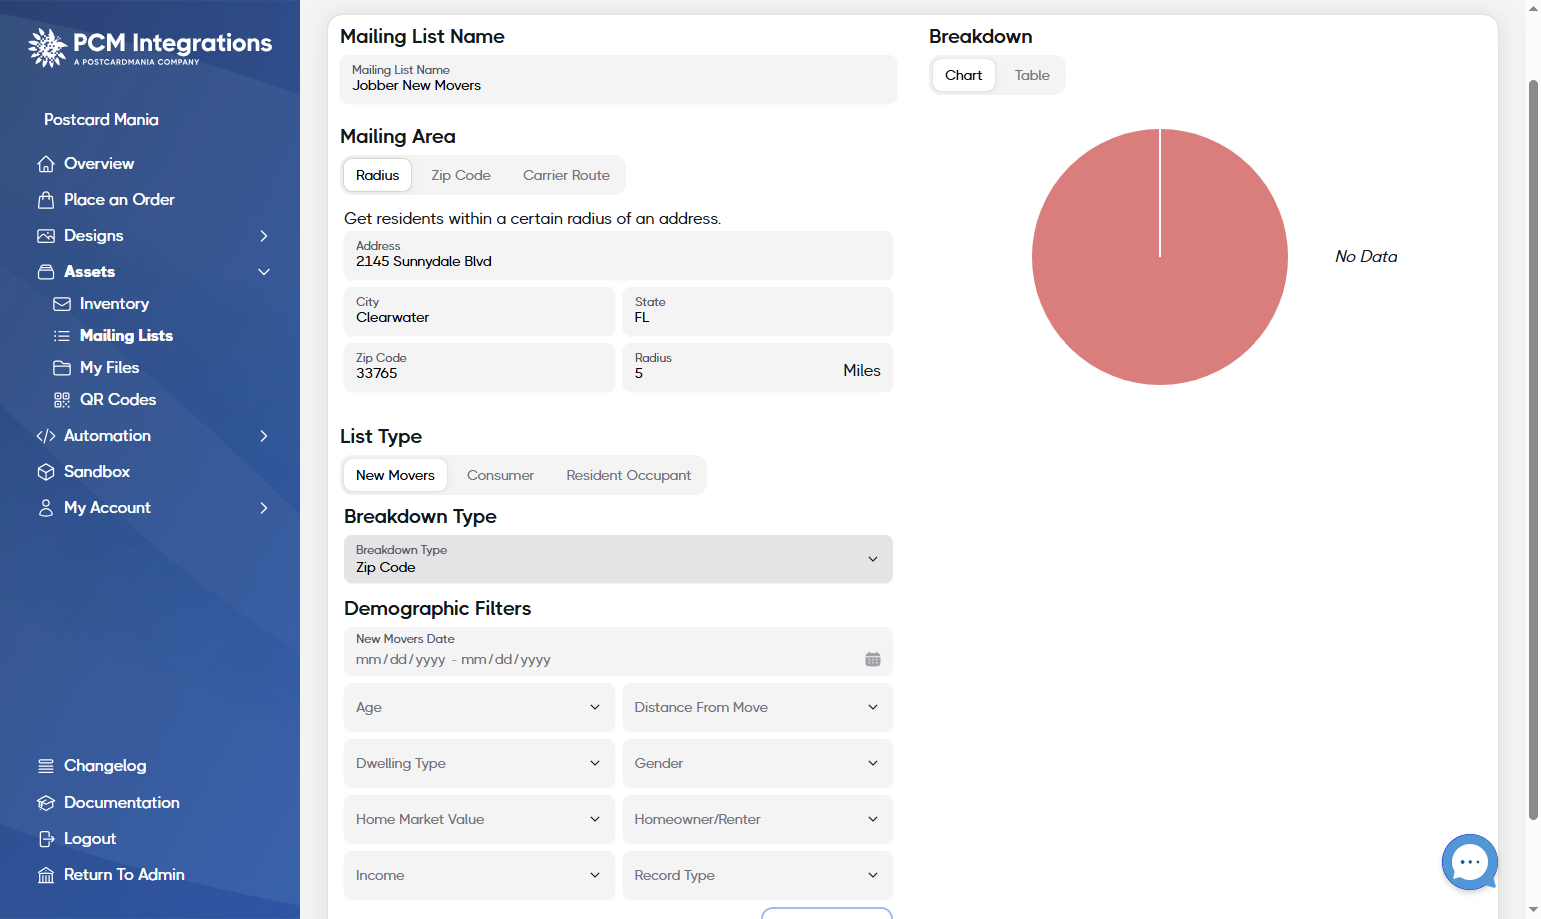This screenshot has width=1541, height=919.
Task: Open the Breakdown Type dropdown
Action: (x=618, y=559)
